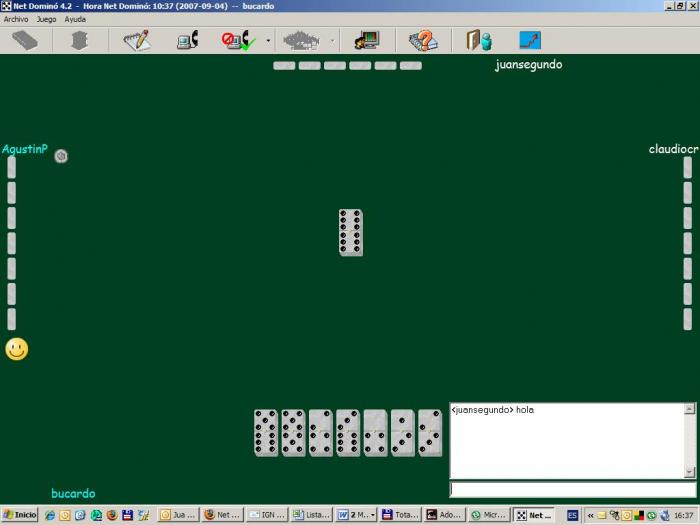700x525 pixels.
Task: Click the grayed single domino tile toolbar icon
Action: tap(25, 40)
